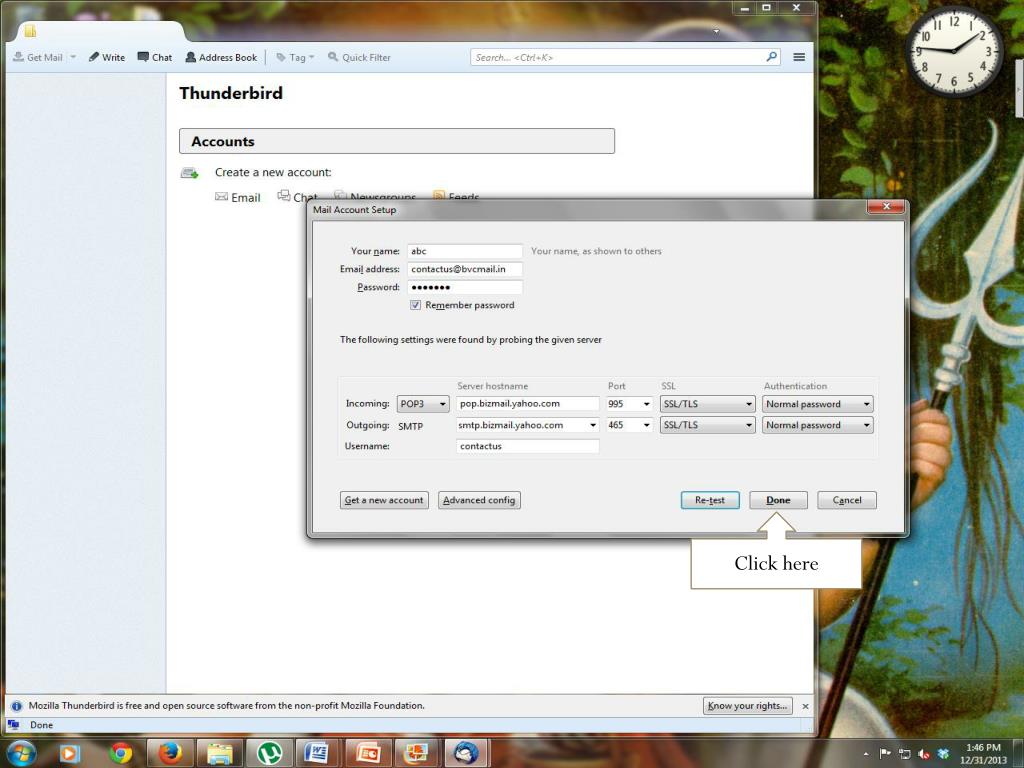Screen dimensions: 1024x768
Task: Cancel the Mail Account Setup dialog
Action: tap(847, 500)
